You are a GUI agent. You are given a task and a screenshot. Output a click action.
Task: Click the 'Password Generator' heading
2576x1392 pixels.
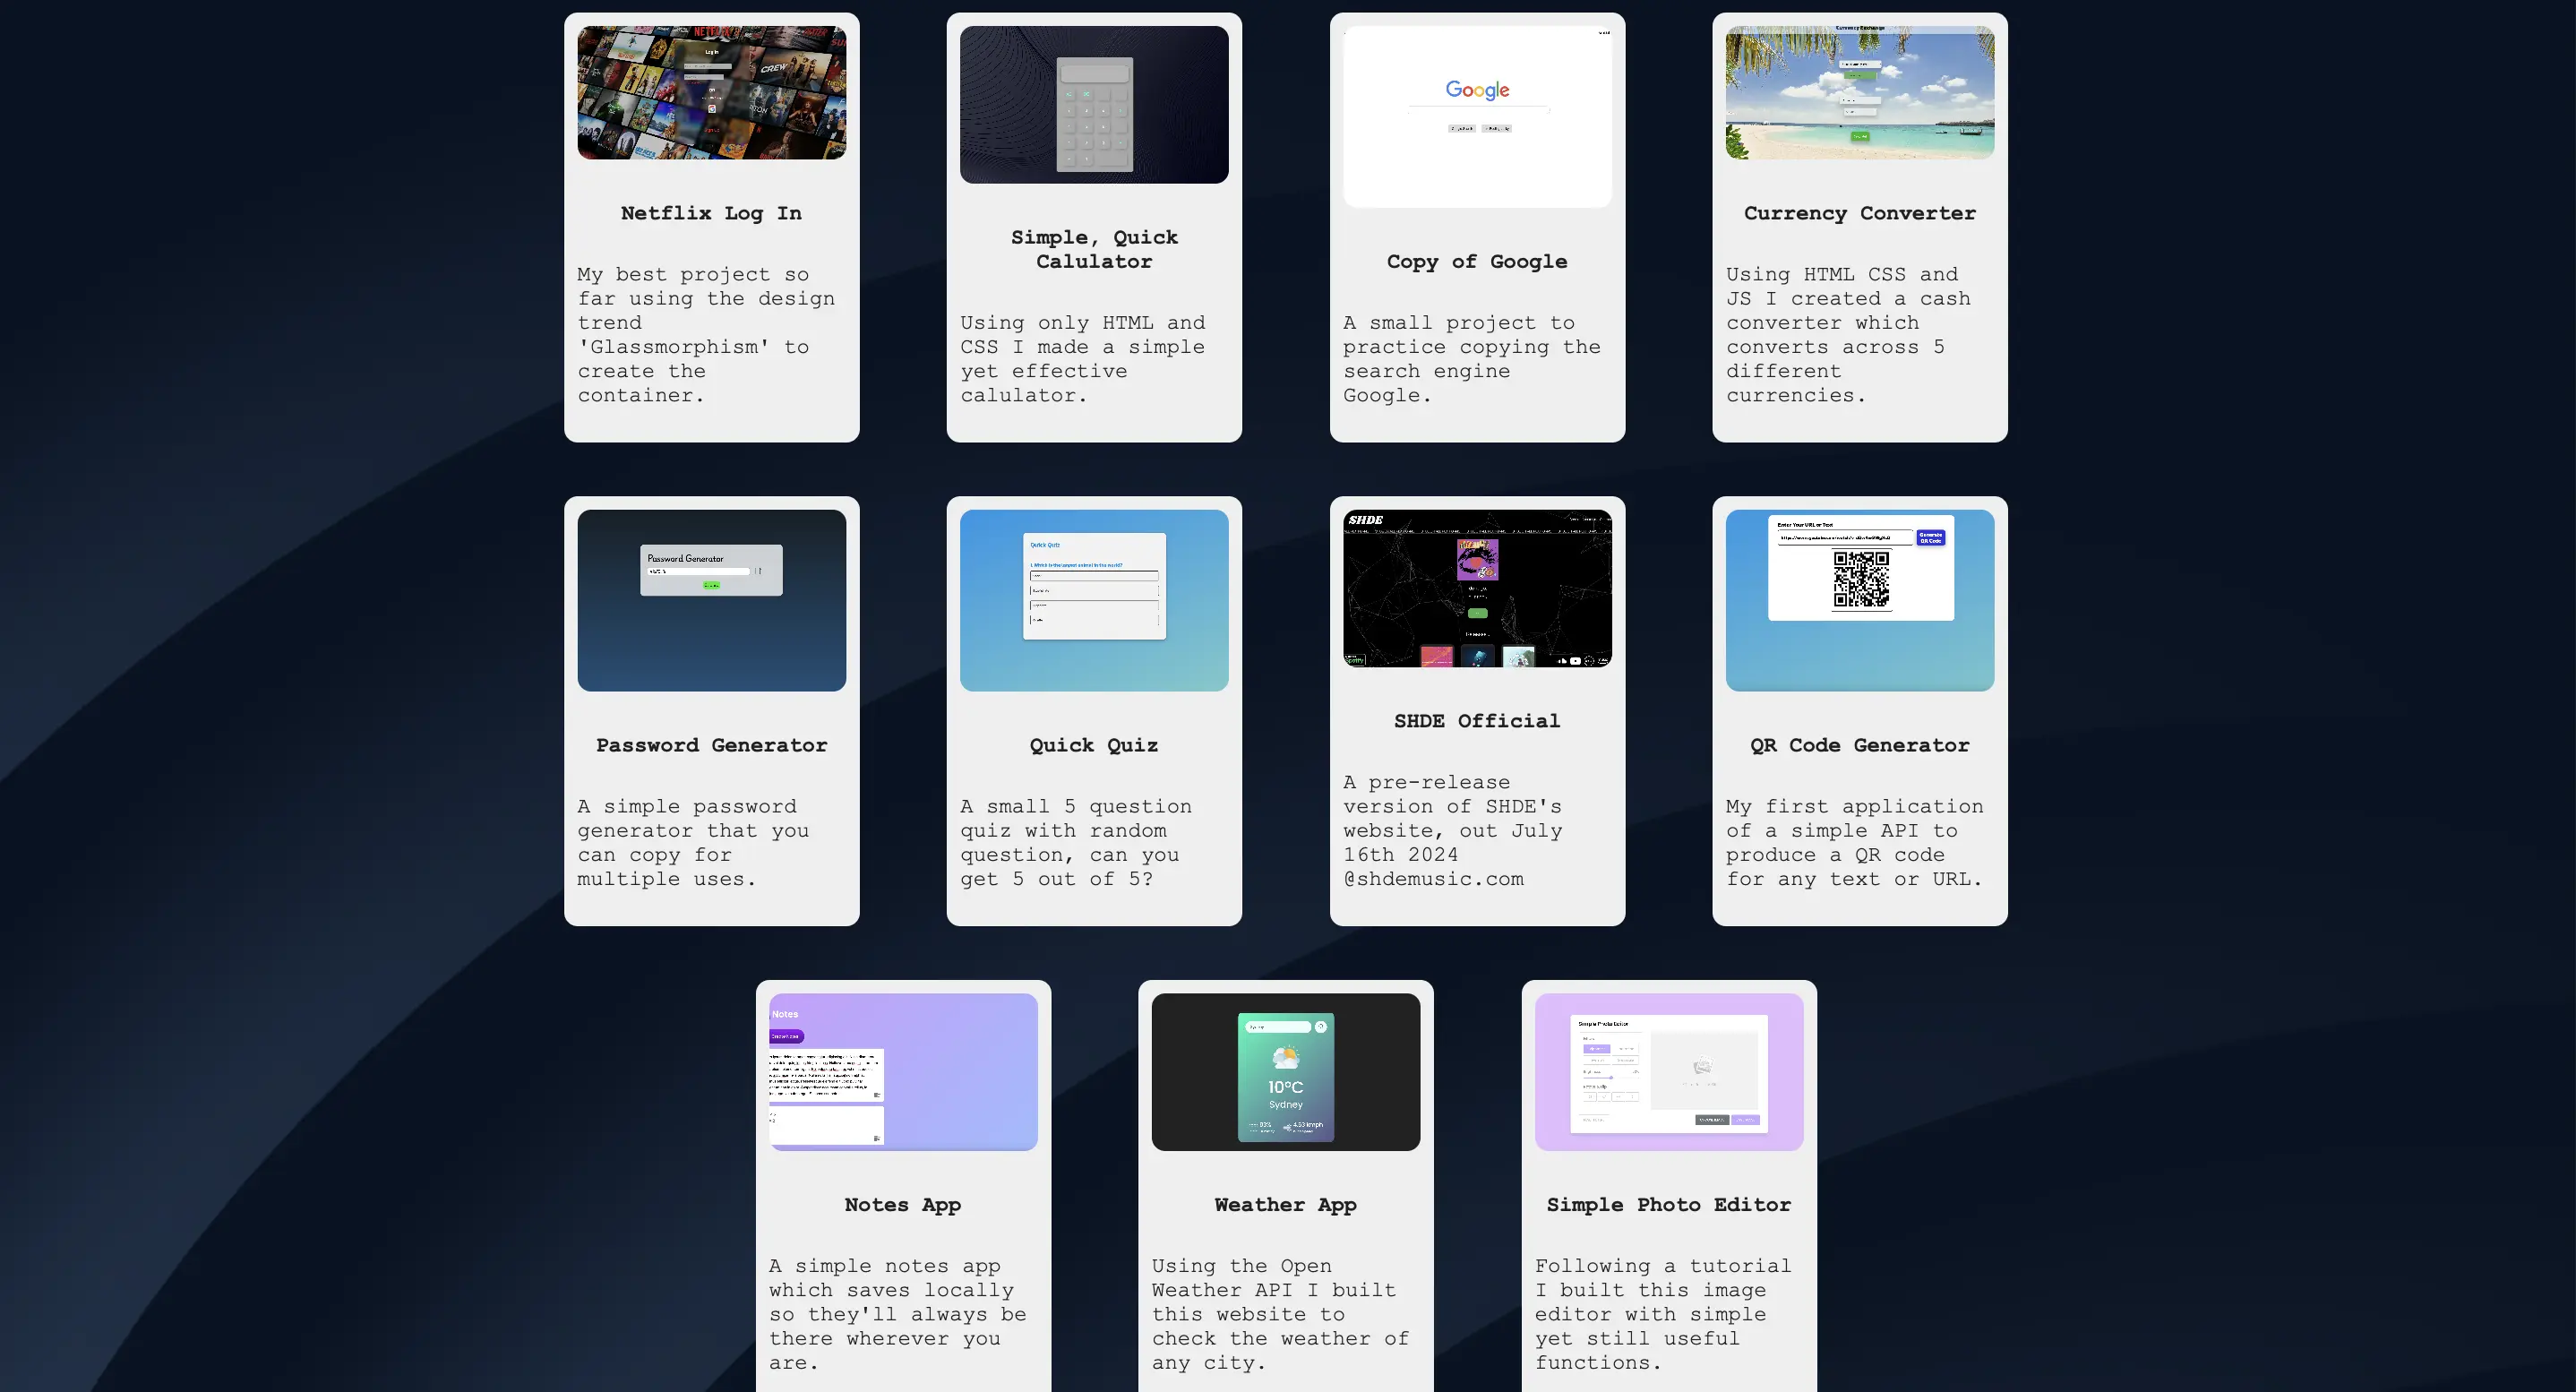click(x=711, y=745)
